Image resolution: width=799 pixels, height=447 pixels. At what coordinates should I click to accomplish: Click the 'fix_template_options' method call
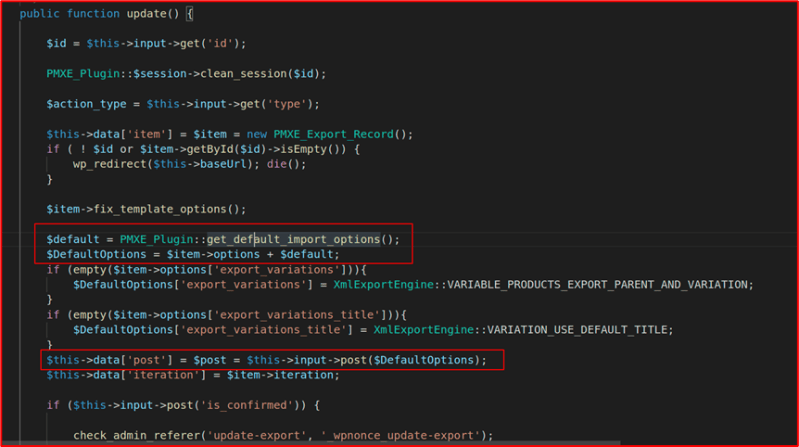[160, 209]
